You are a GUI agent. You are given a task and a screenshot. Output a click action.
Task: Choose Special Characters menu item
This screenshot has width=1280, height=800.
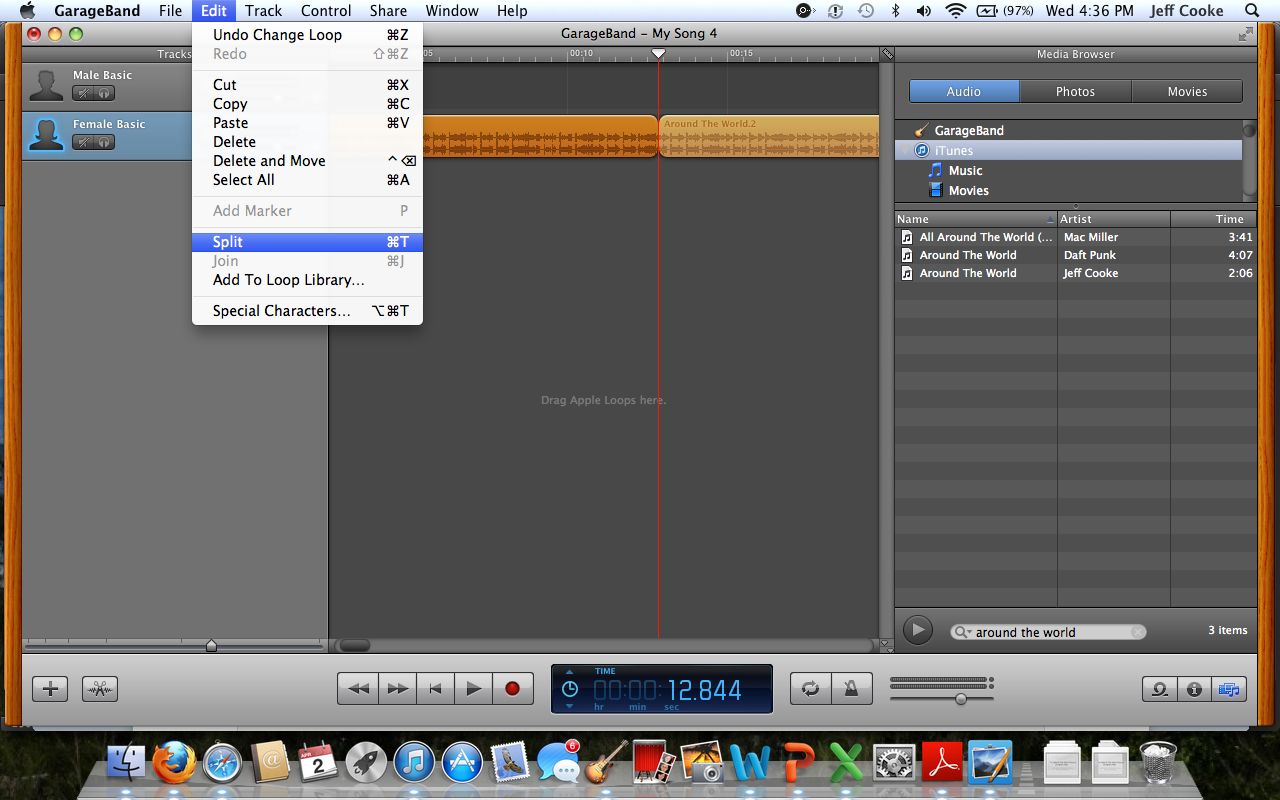pos(307,311)
